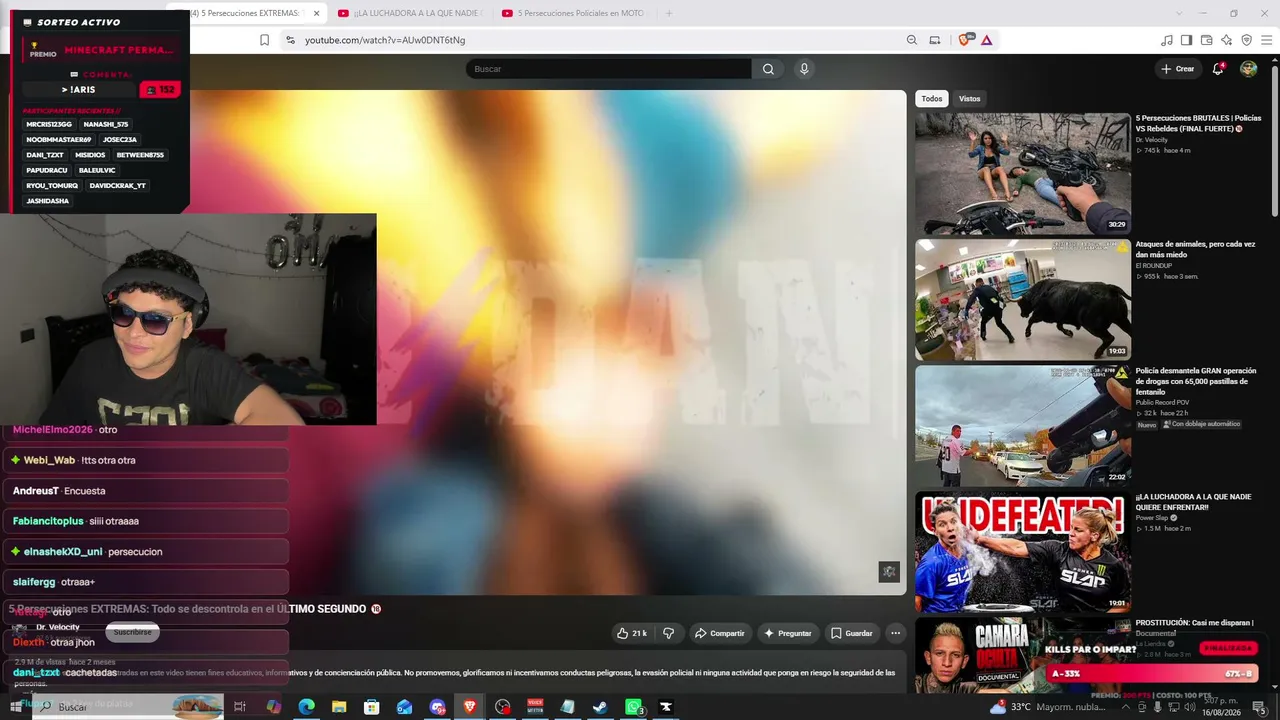Like the video with thumbs-up button
Screen dimensions: 1280x720
(x=632, y=633)
